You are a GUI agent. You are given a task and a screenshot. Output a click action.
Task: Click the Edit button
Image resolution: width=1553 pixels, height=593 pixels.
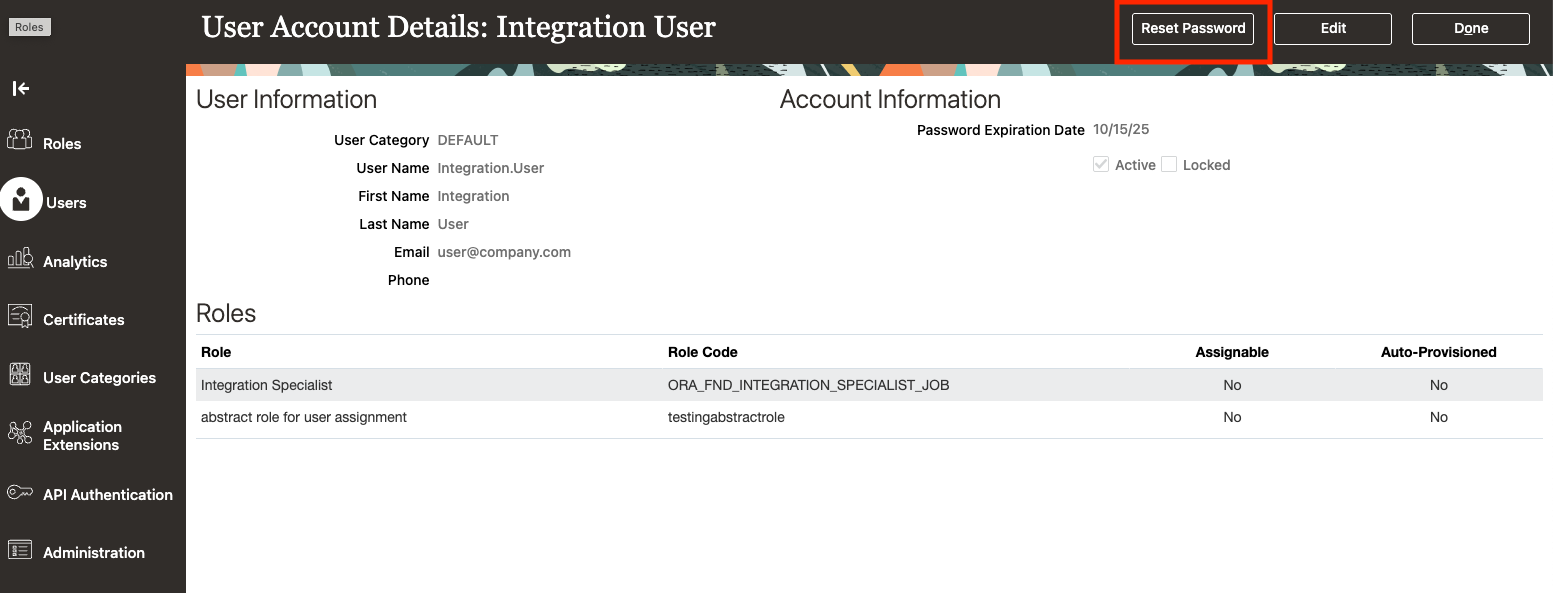1332,29
